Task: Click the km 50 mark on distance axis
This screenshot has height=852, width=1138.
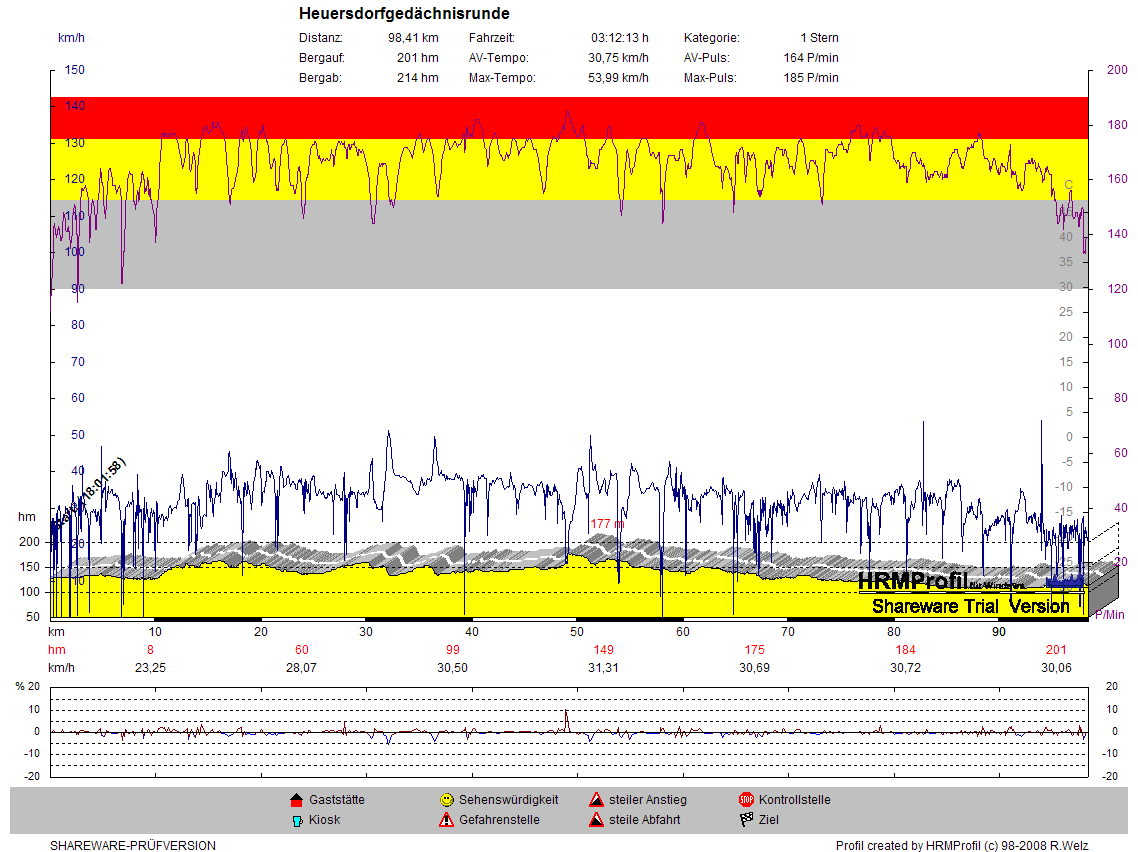Action: [x=577, y=631]
